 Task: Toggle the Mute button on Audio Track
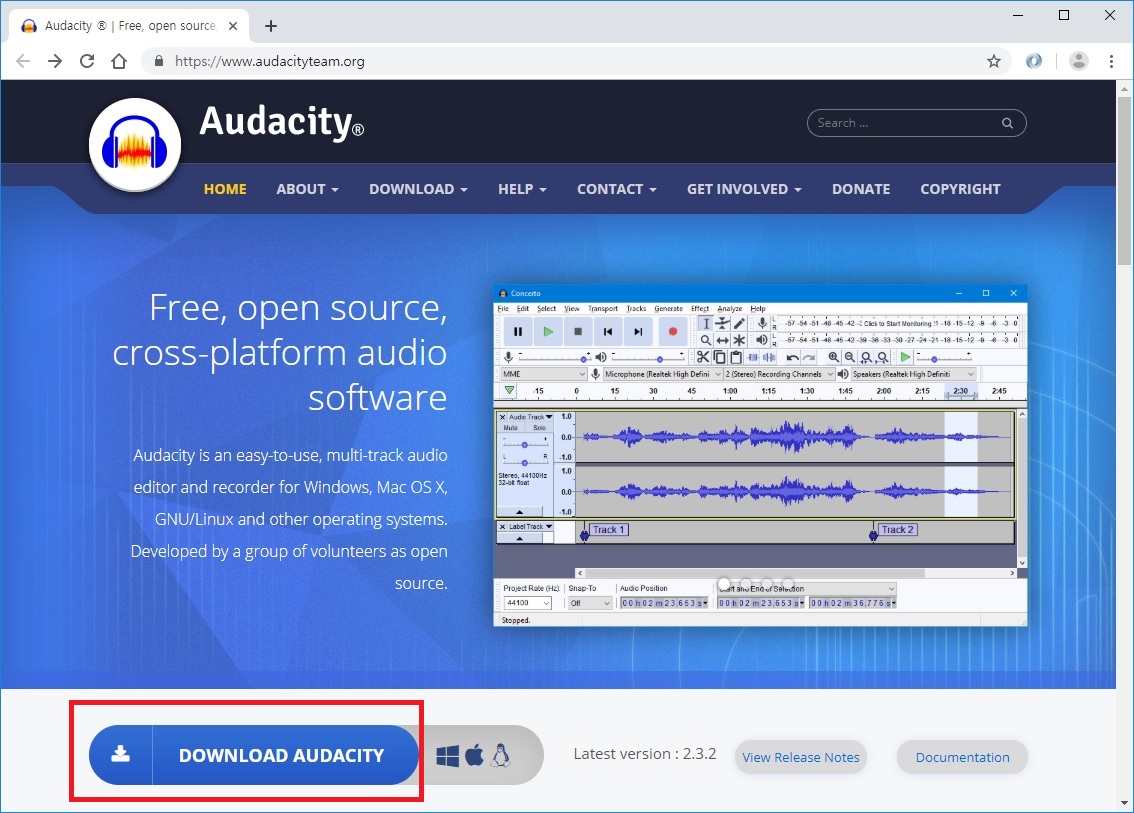click(x=511, y=428)
